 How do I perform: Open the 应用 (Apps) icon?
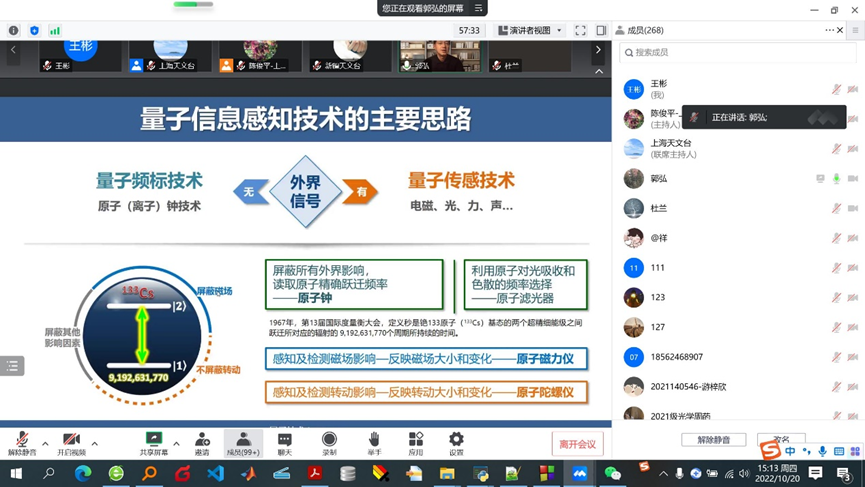click(416, 443)
